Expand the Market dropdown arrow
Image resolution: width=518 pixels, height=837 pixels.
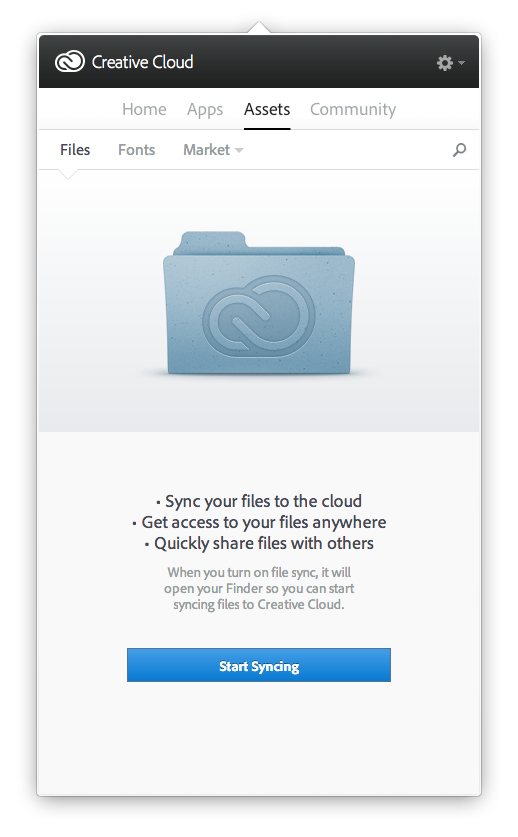tap(239, 151)
